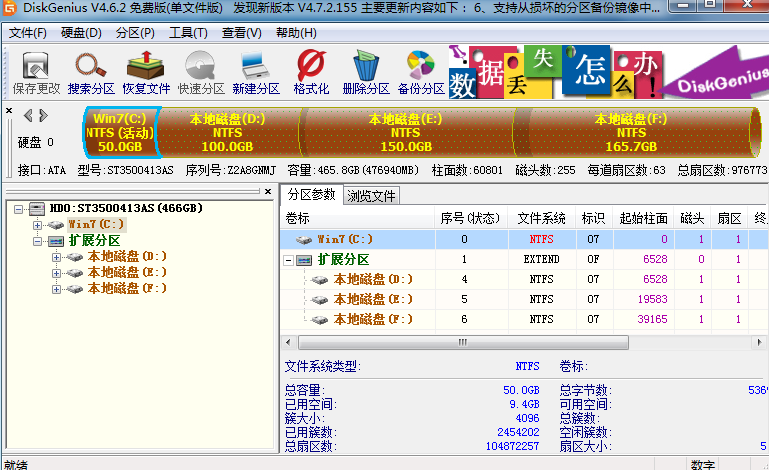
Task: Close the left tree panel
Action: pos(268,191)
